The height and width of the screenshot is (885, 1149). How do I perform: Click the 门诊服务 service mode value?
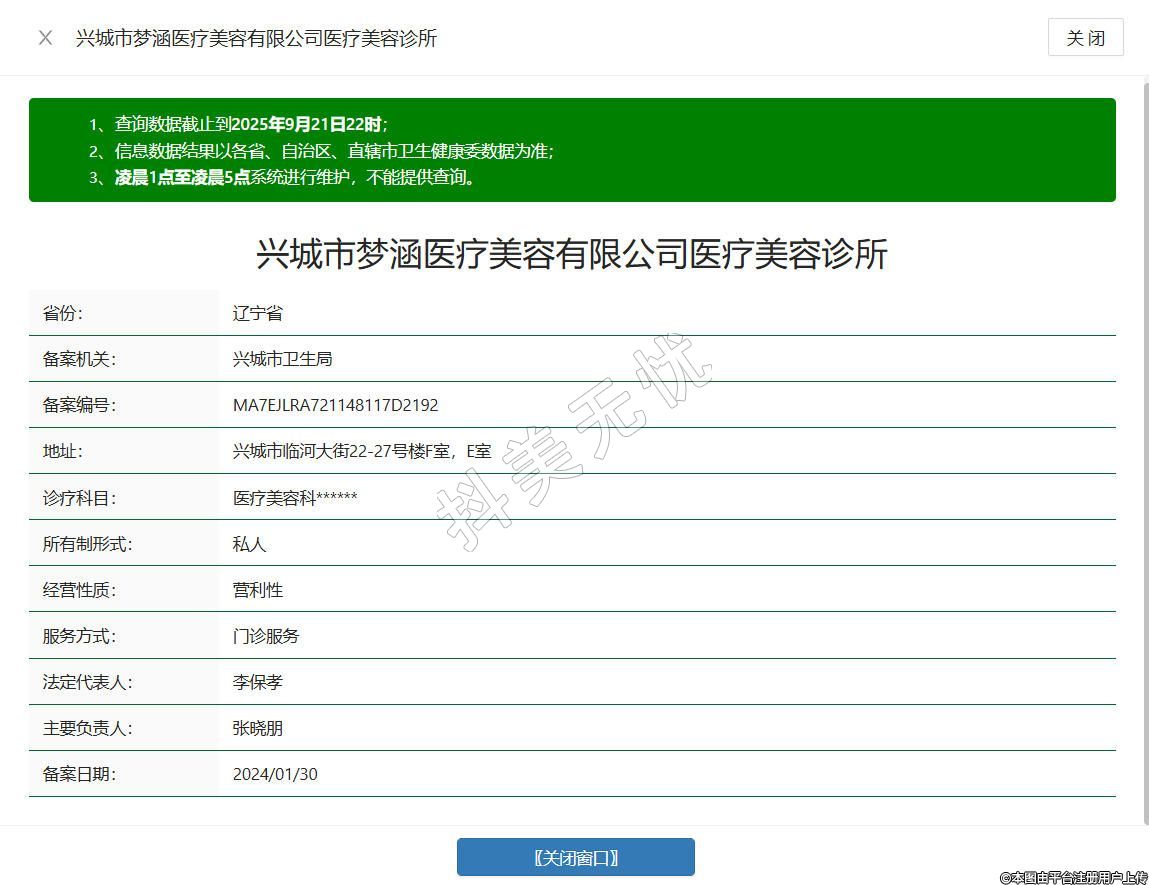[x=266, y=636]
